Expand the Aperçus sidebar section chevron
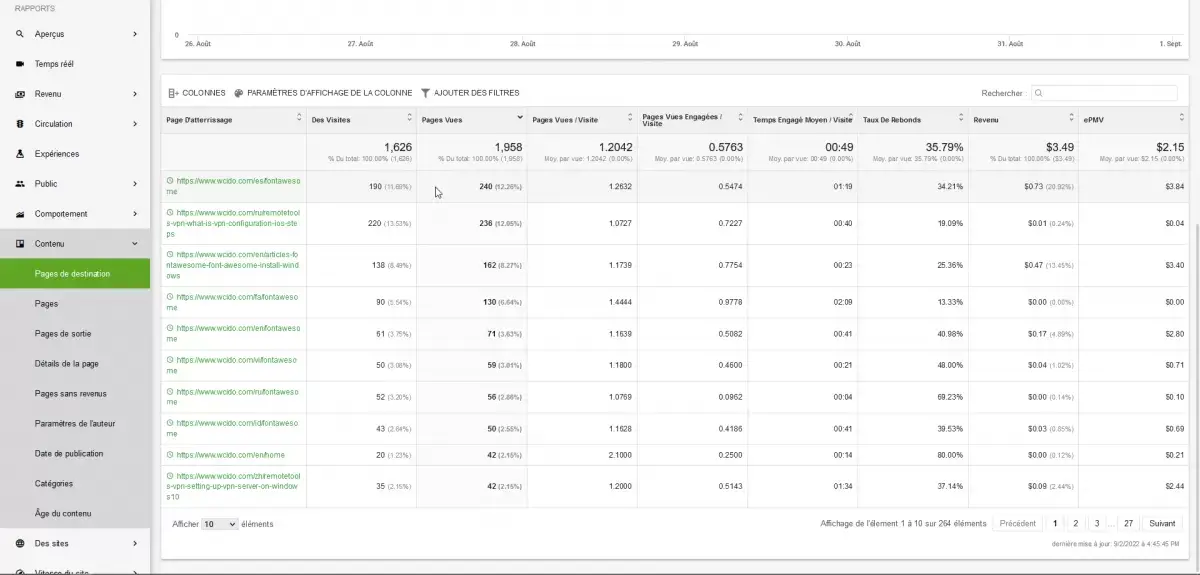This screenshot has height=575, width=1200. [135, 34]
